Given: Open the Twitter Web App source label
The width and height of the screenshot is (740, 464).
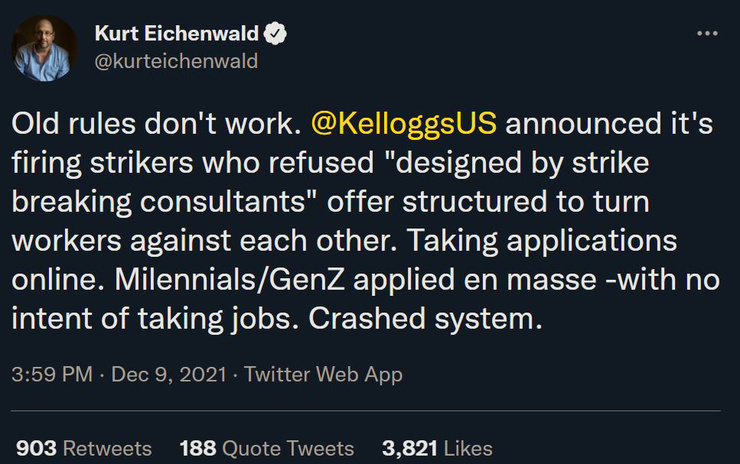Looking at the screenshot, I should click(323, 374).
